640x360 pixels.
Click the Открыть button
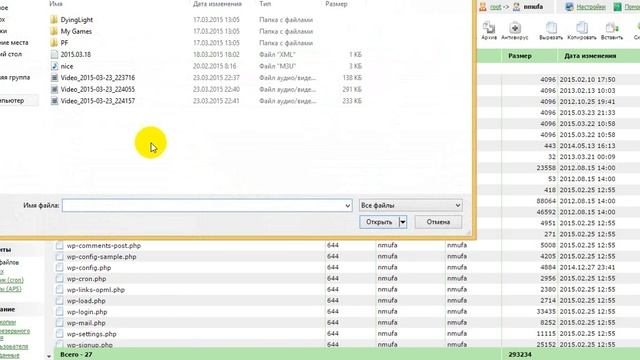379,222
